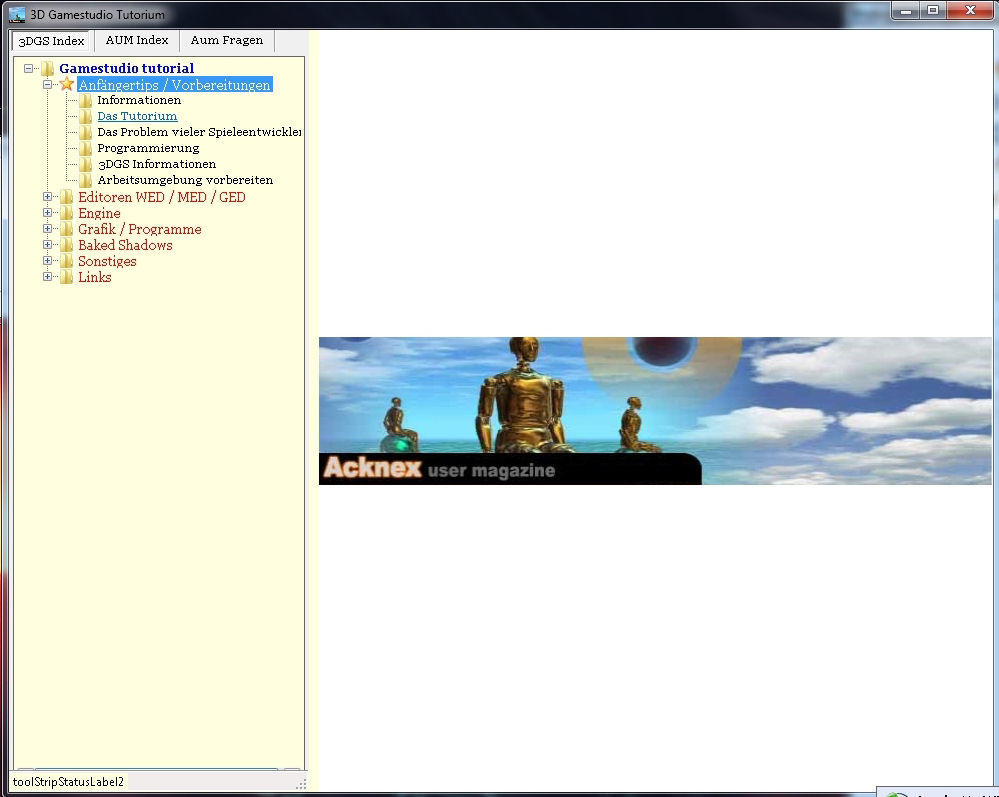Screen dimensions: 999x797
Task: Maximize the 3D Gamestudio Tutorium window
Action: click(933, 10)
